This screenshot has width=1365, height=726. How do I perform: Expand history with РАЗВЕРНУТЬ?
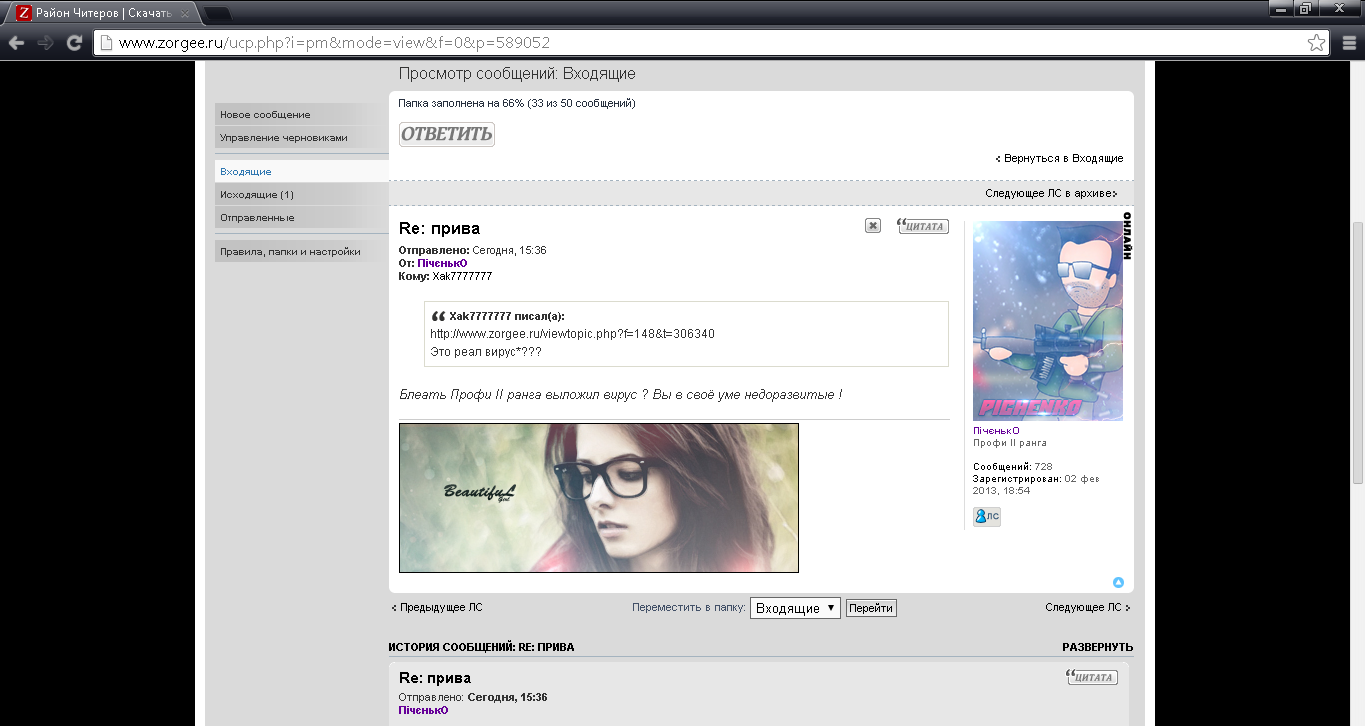[x=1098, y=647]
